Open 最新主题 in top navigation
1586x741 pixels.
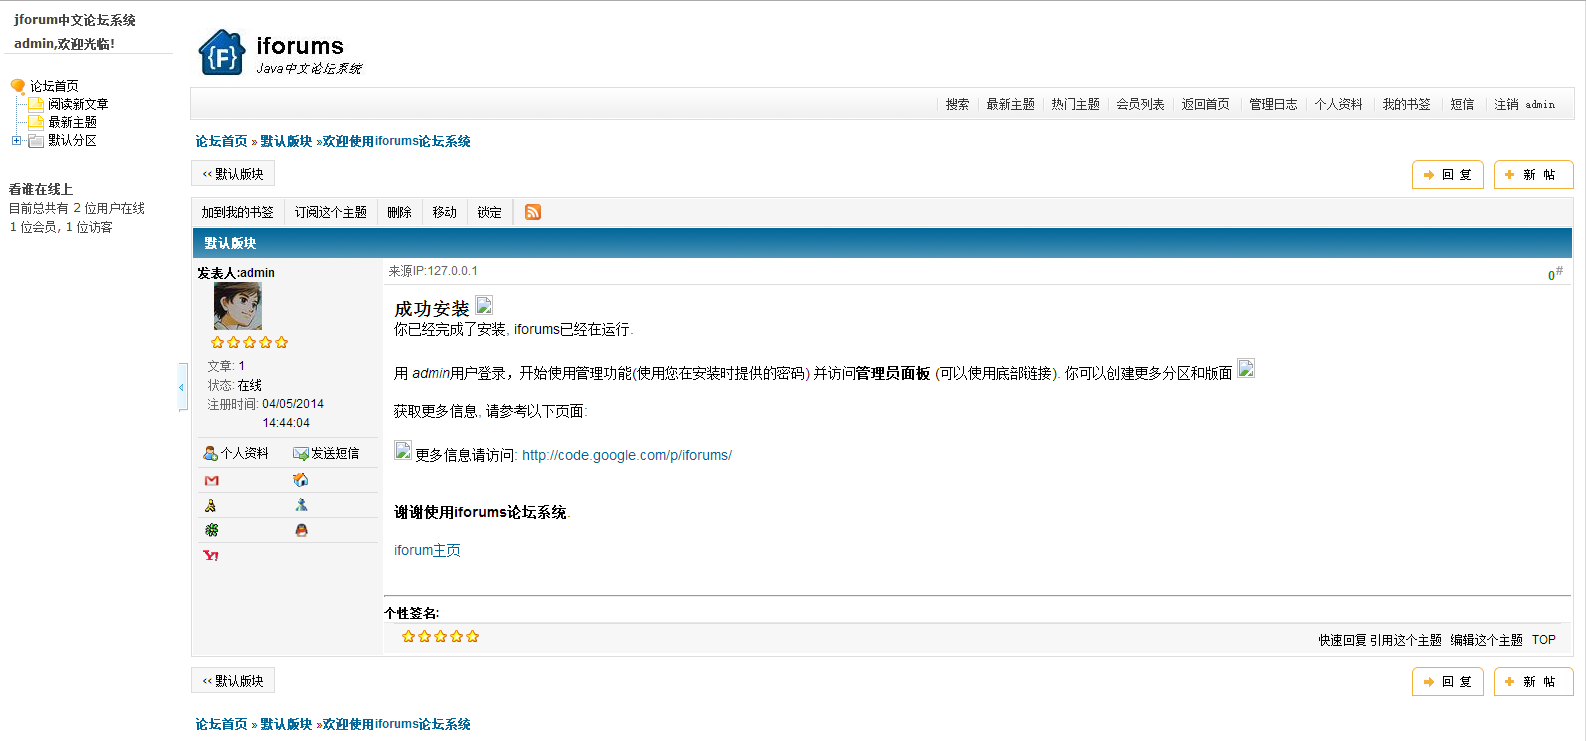pos(1010,104)
